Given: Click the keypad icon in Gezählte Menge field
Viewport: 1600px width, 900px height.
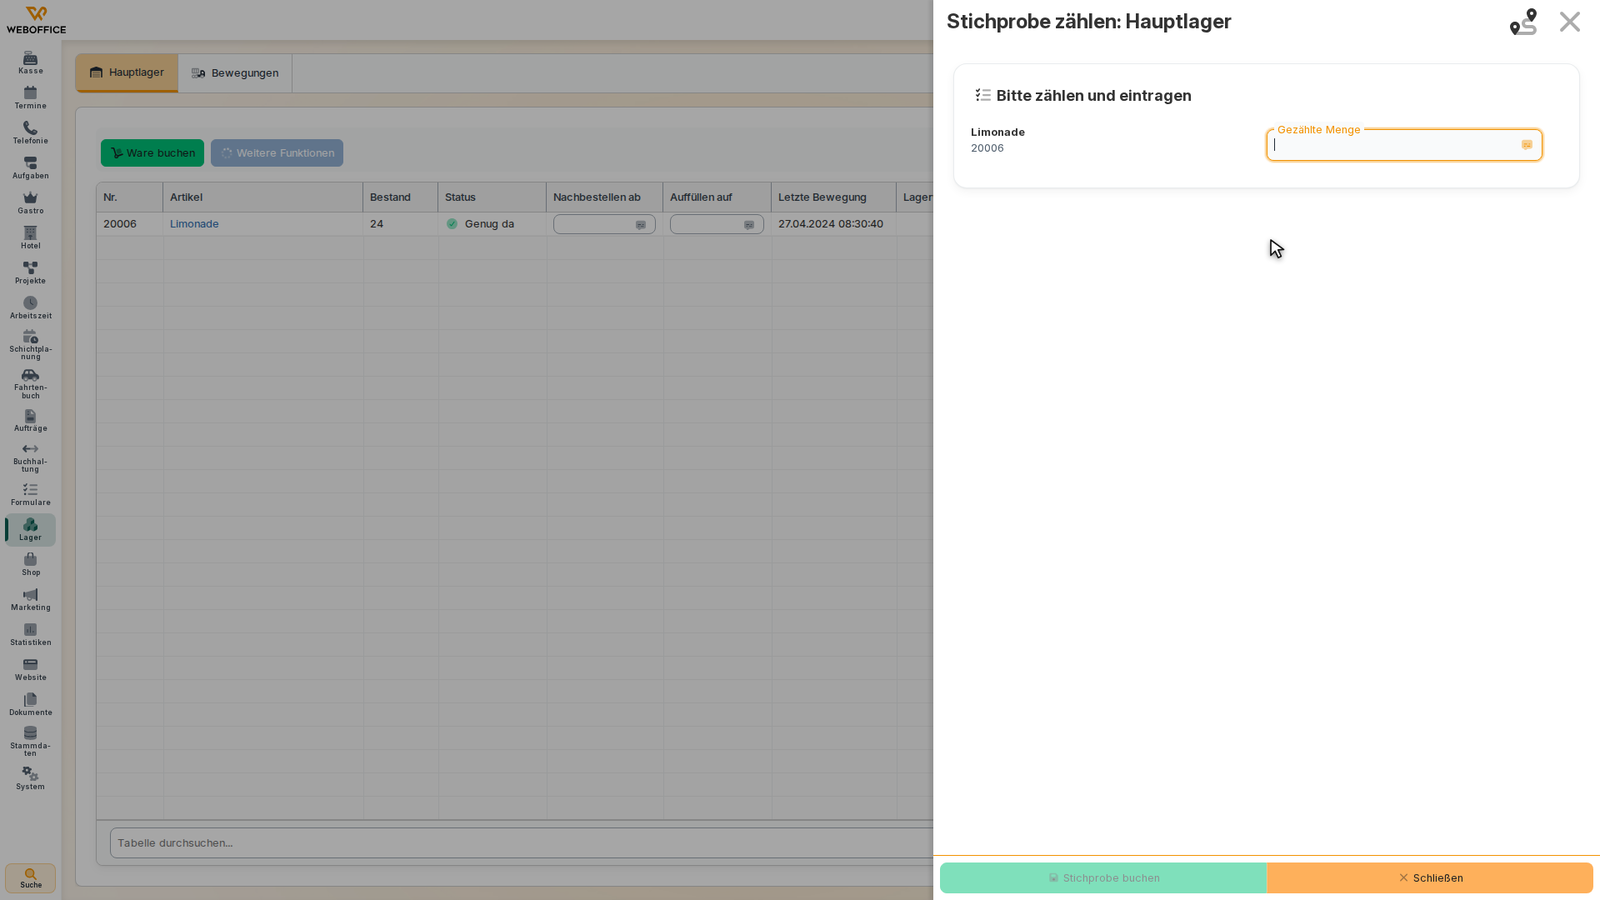Looking at the screenshot, I should tap(1527, 145).
